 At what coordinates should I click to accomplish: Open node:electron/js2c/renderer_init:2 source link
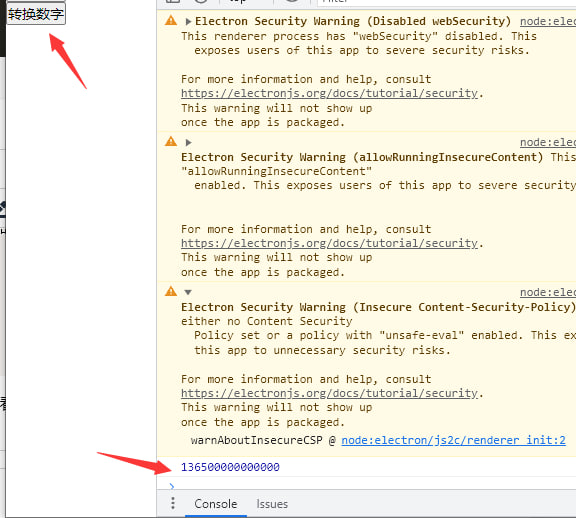[453, 440]
